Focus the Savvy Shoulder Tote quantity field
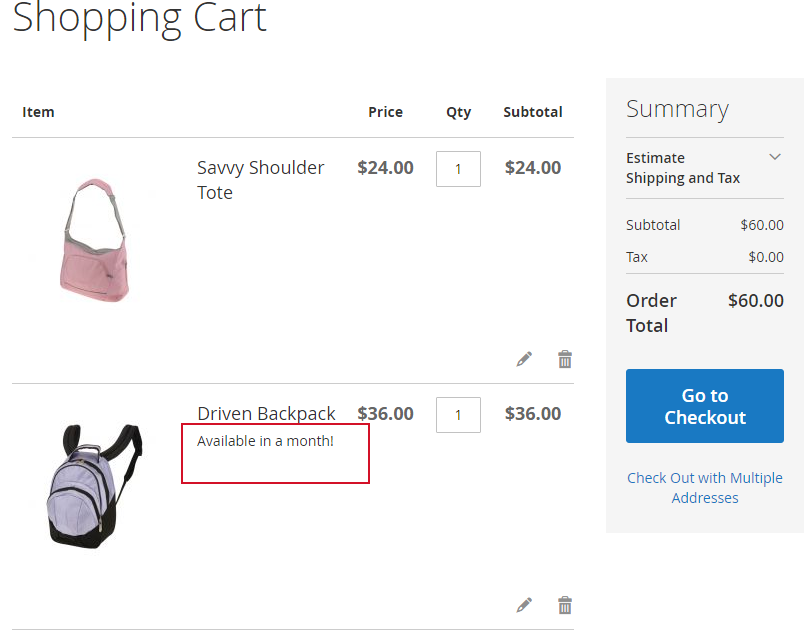 pos(458,169)
